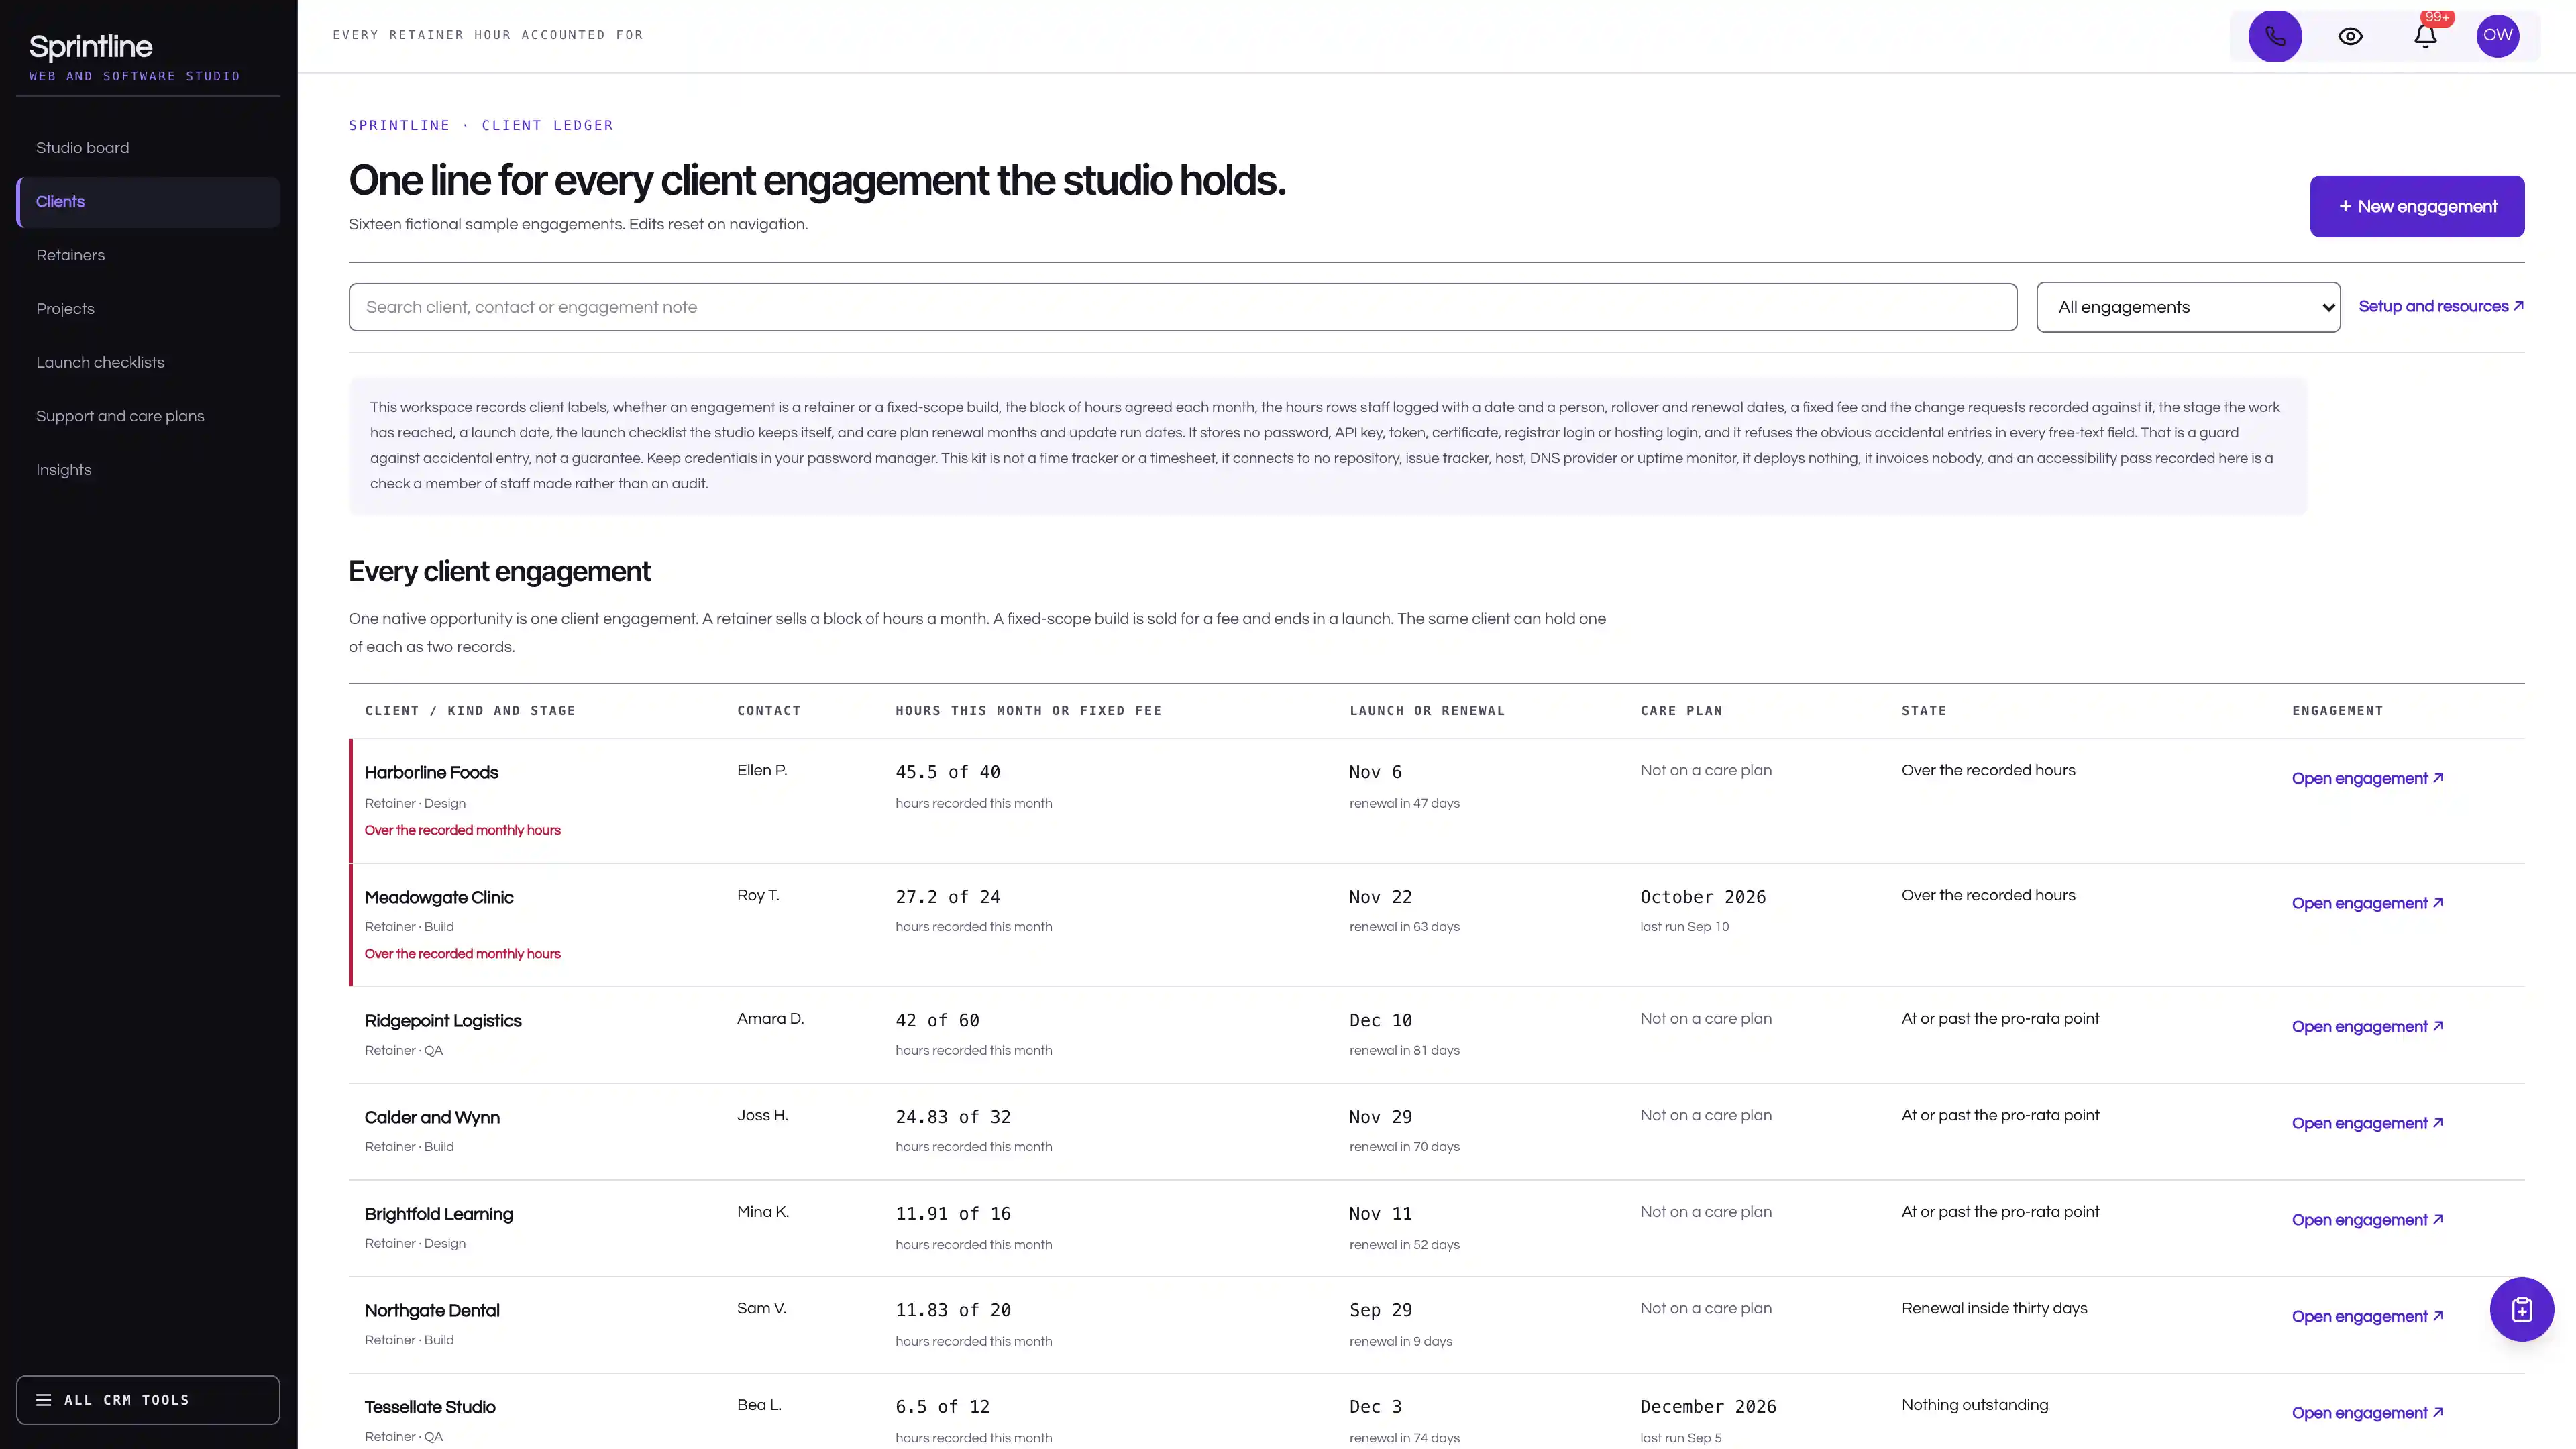Click the 'December 2026' care plan cell
Screen dimensions: 2576x1449
(1708, 1407)
